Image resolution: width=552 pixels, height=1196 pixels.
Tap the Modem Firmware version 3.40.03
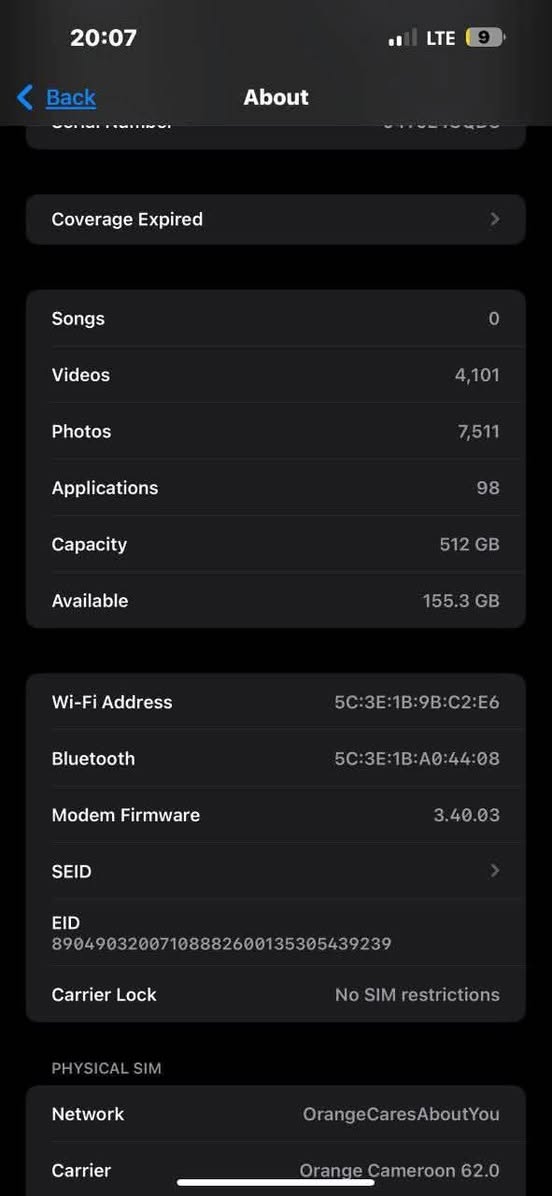click(x=467, y=815)
